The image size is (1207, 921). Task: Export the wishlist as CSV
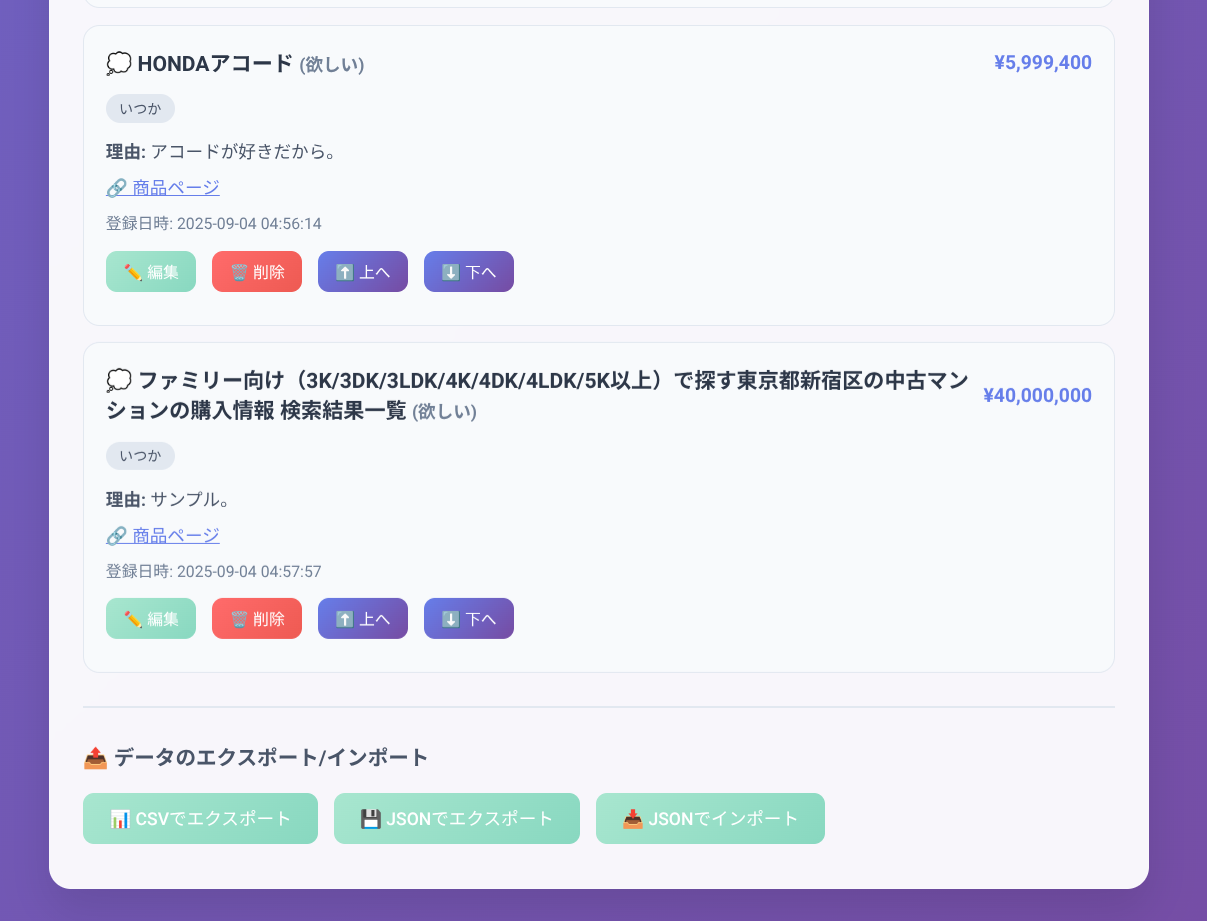coord(200,818)
